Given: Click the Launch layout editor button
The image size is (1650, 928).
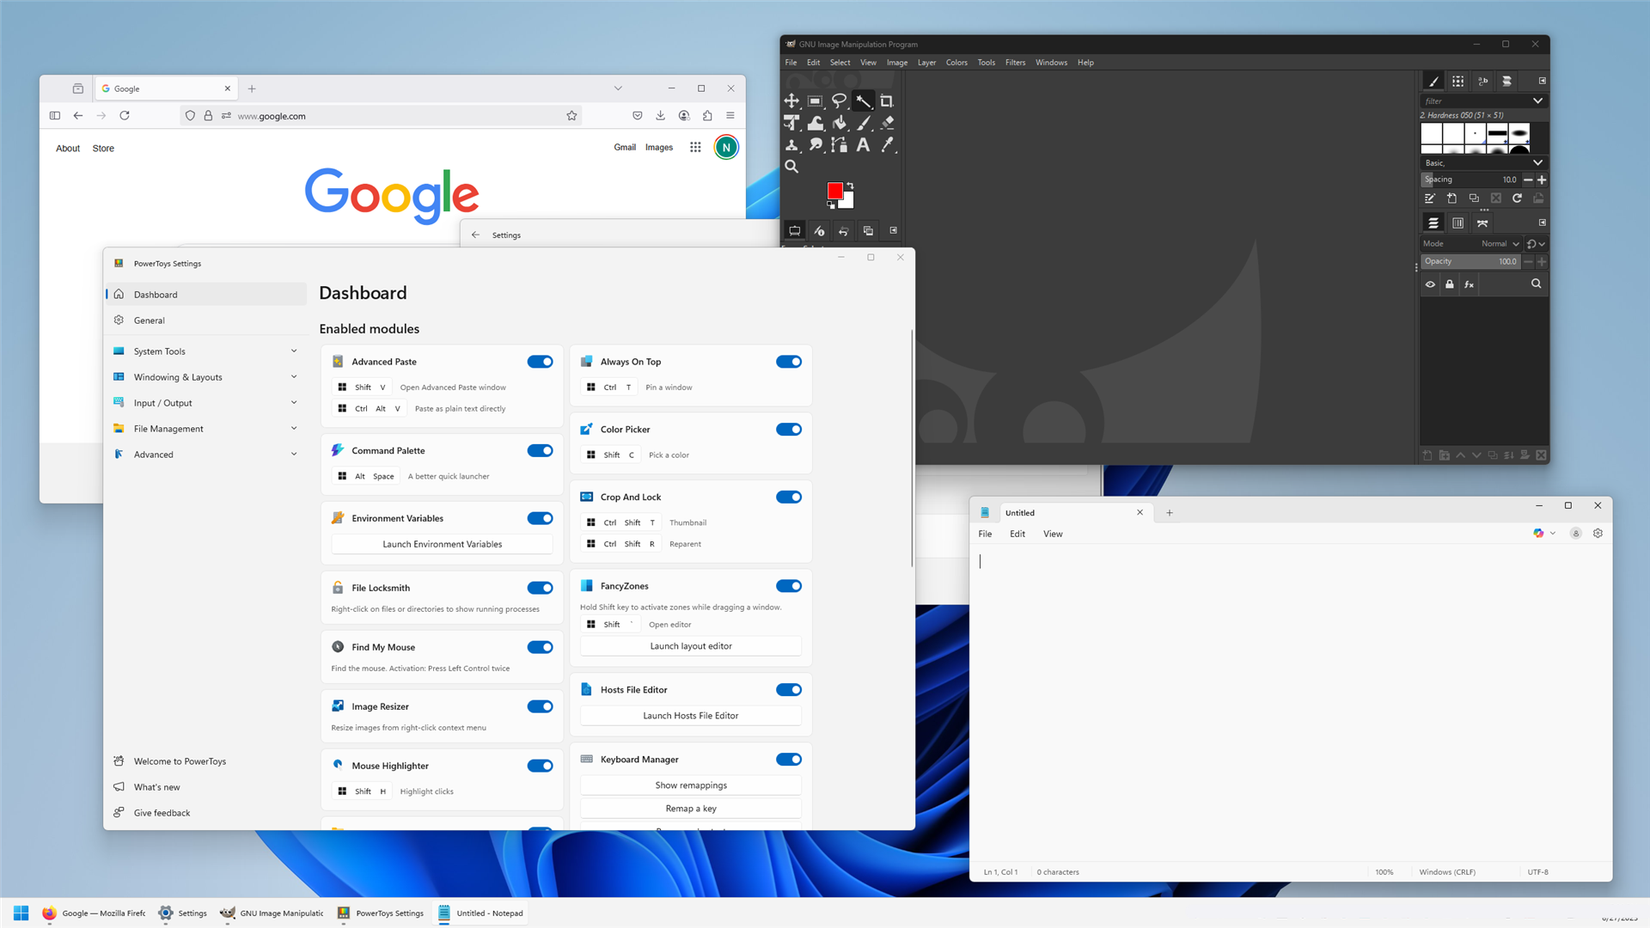Looking at the screenshot, I should pyautogui.click(x=690, y=645).
